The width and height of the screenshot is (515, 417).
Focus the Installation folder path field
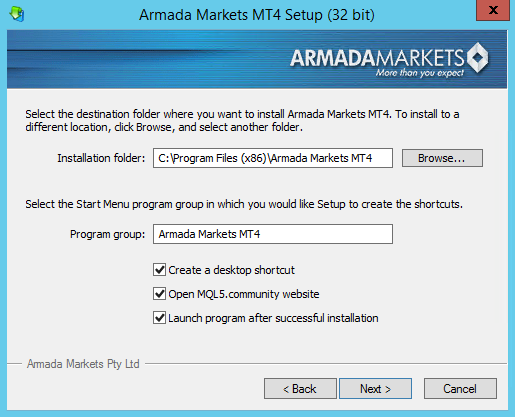point(273,158)
